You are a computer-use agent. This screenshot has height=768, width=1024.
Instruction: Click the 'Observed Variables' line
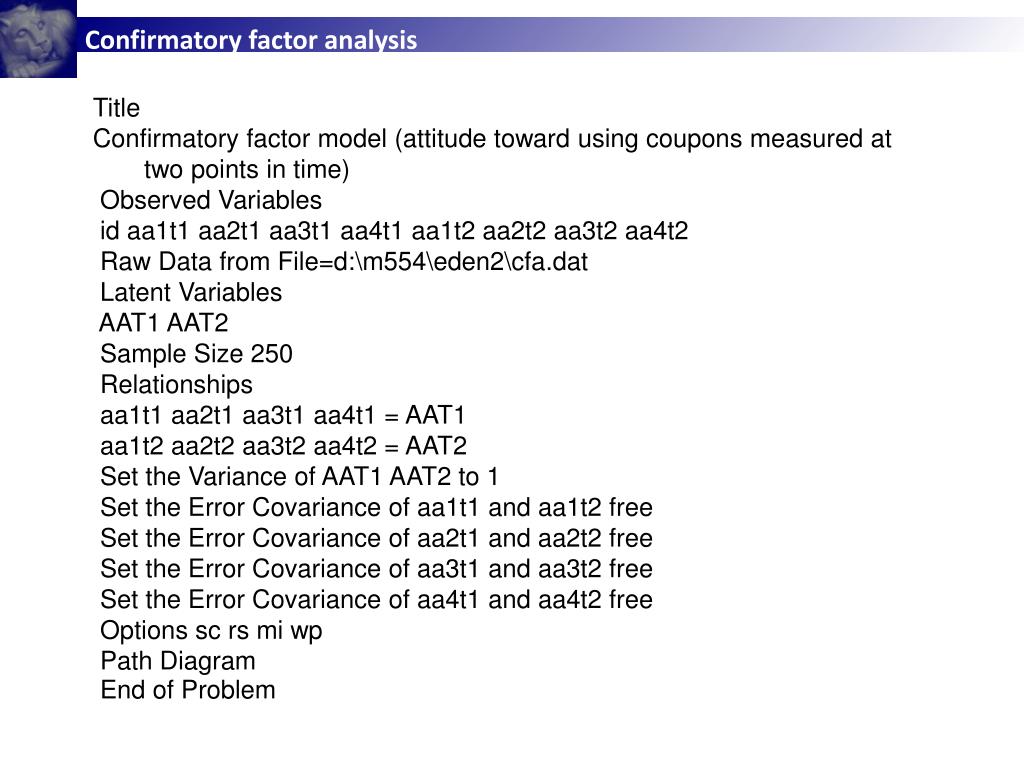(211, 200)
